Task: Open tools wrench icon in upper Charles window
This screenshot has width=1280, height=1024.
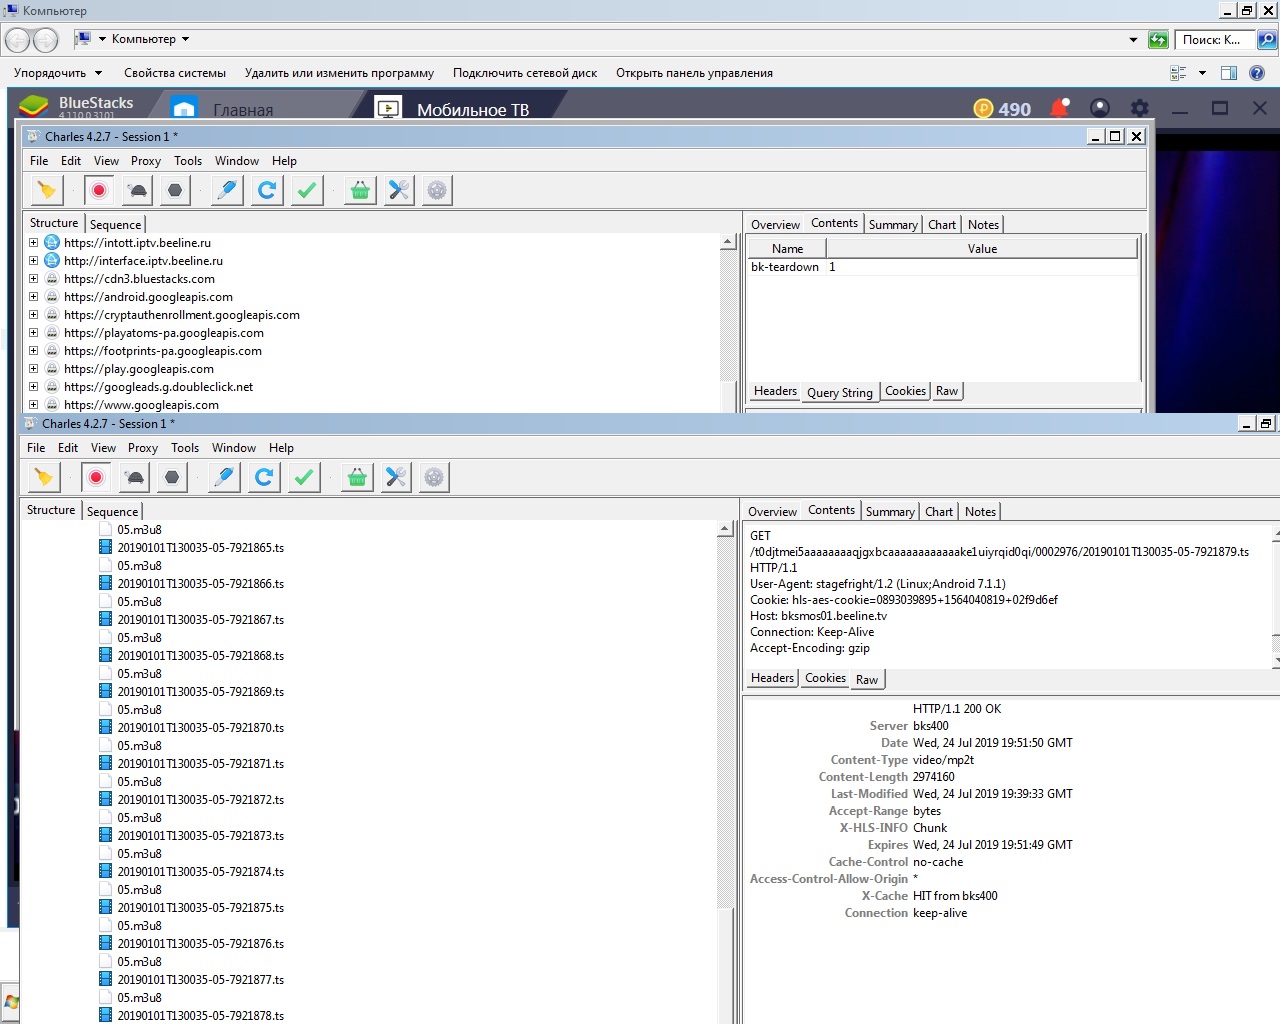Action: [399, 190]
